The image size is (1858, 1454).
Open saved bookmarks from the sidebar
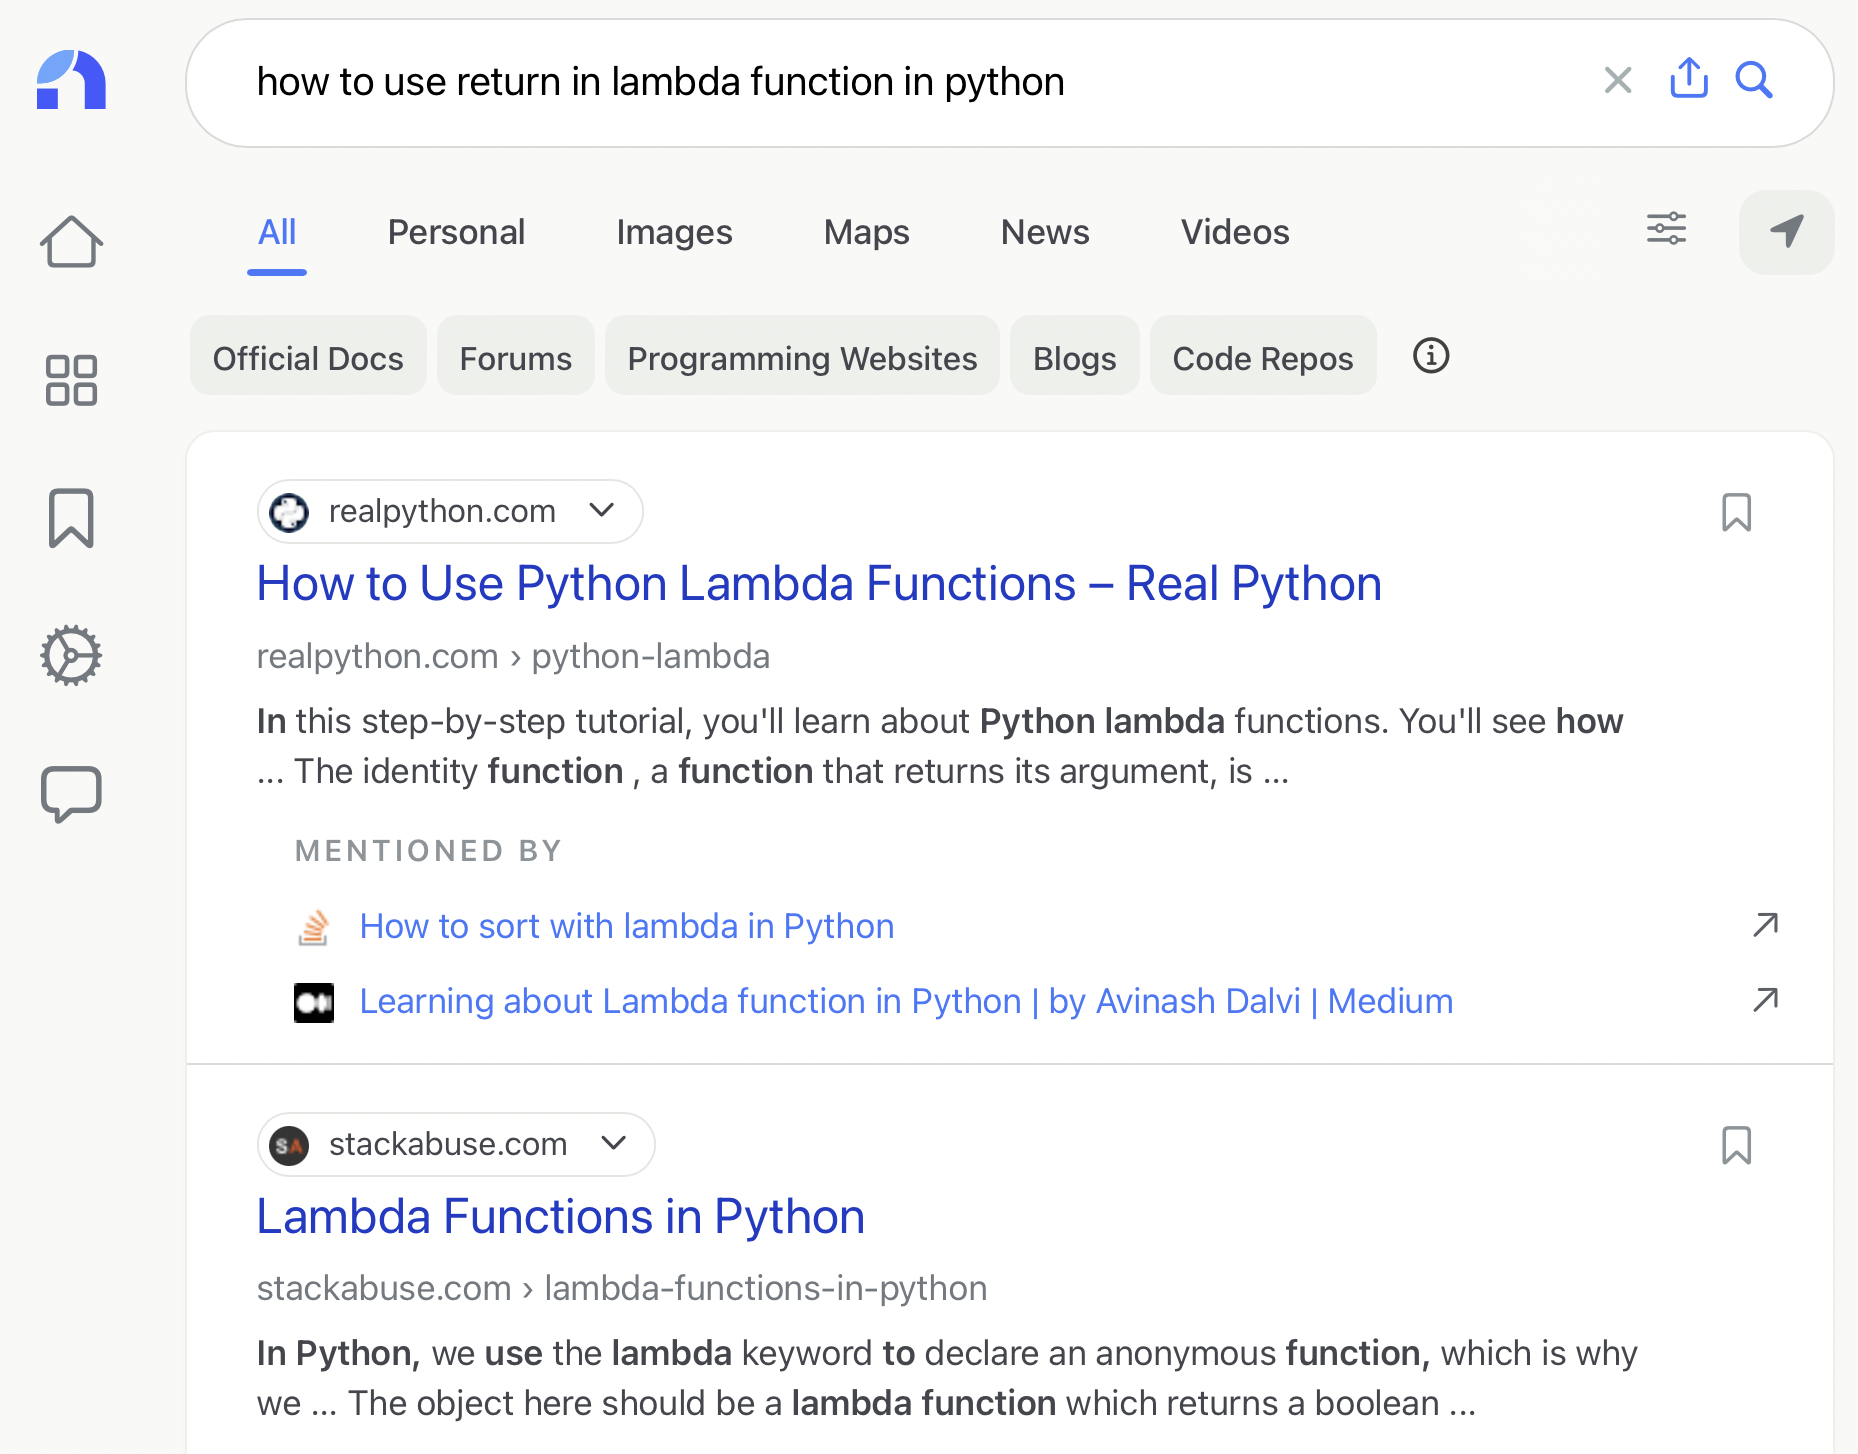pos(71,518)
